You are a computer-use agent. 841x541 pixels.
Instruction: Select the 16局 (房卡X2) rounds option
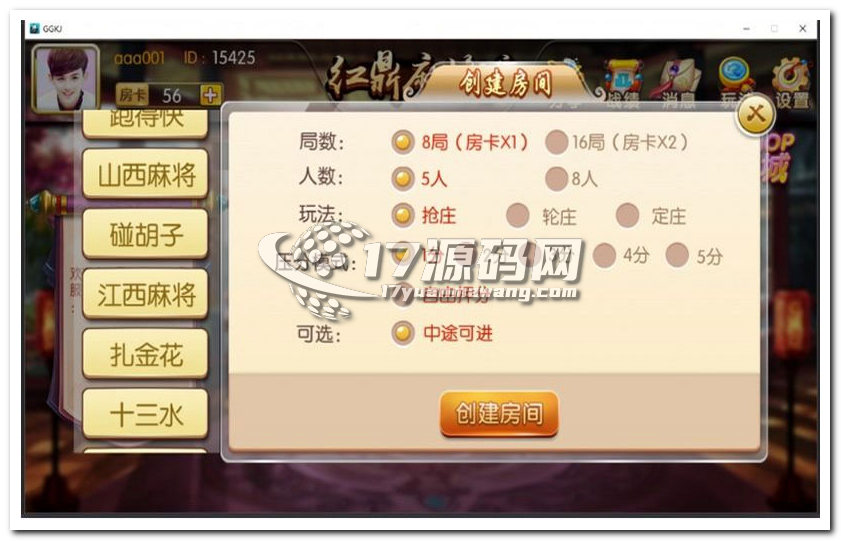[x=616, y=142]
